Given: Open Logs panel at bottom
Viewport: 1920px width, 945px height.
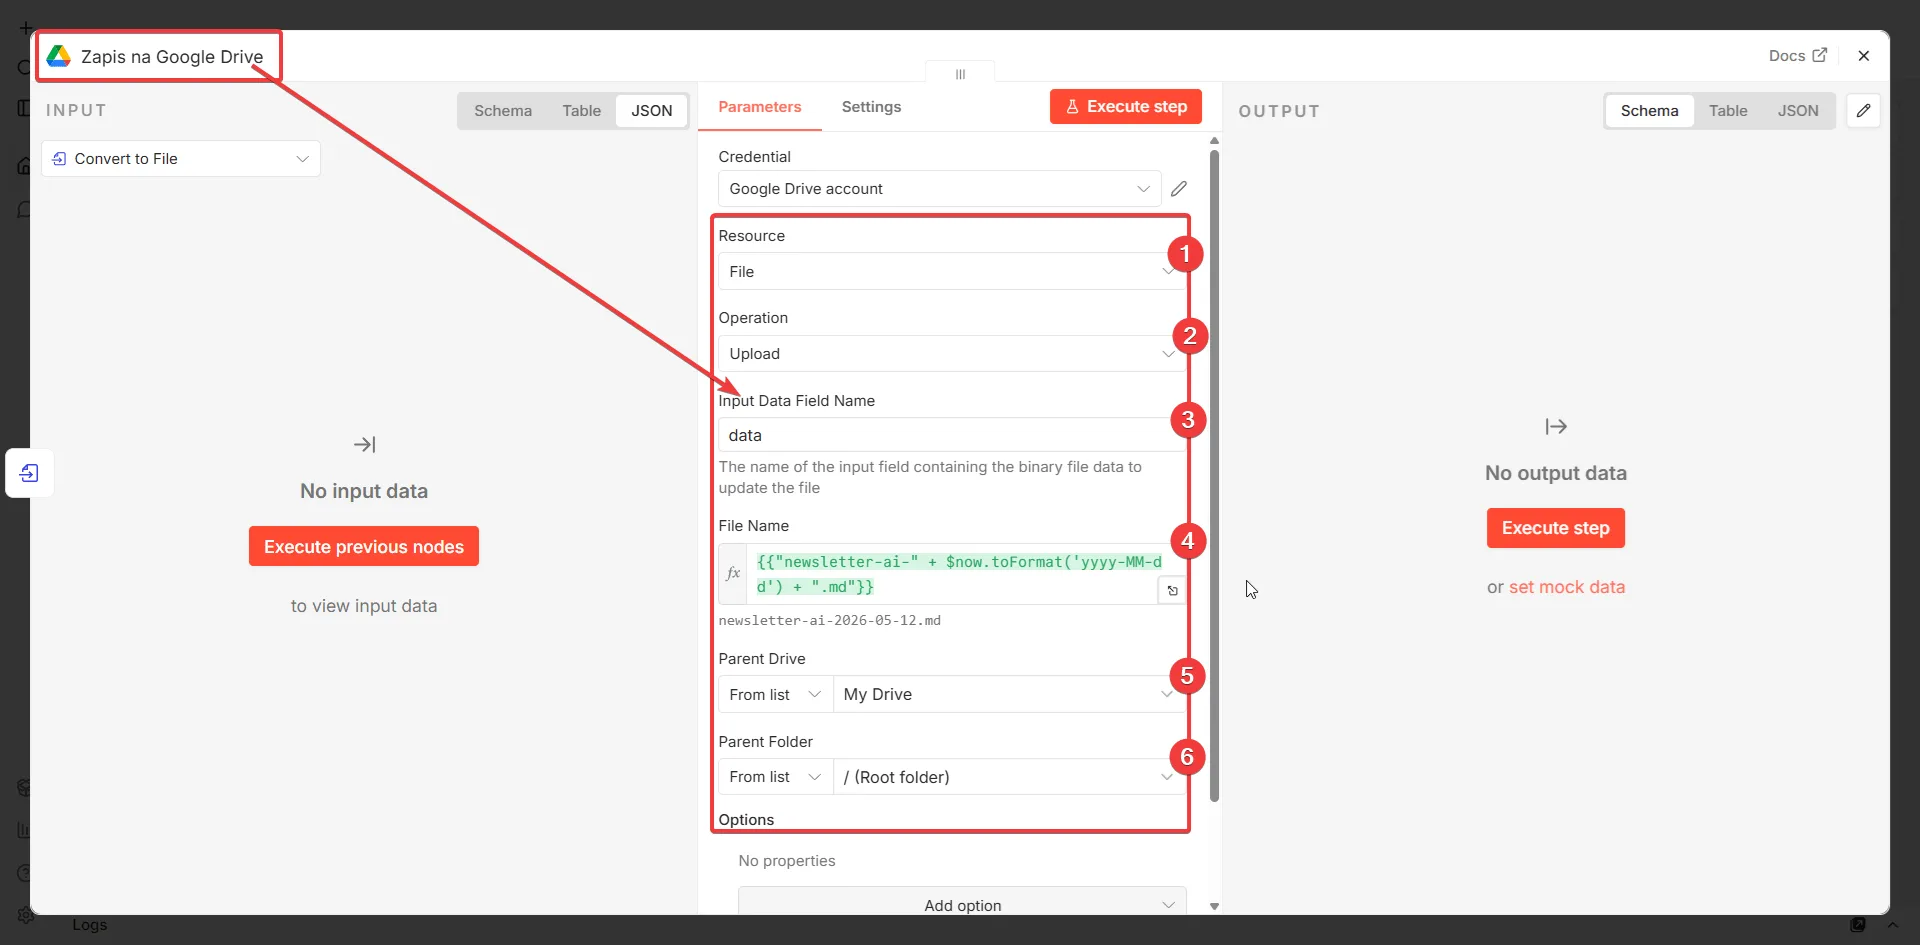Looking at the screenshot, I should click(89, 925).
